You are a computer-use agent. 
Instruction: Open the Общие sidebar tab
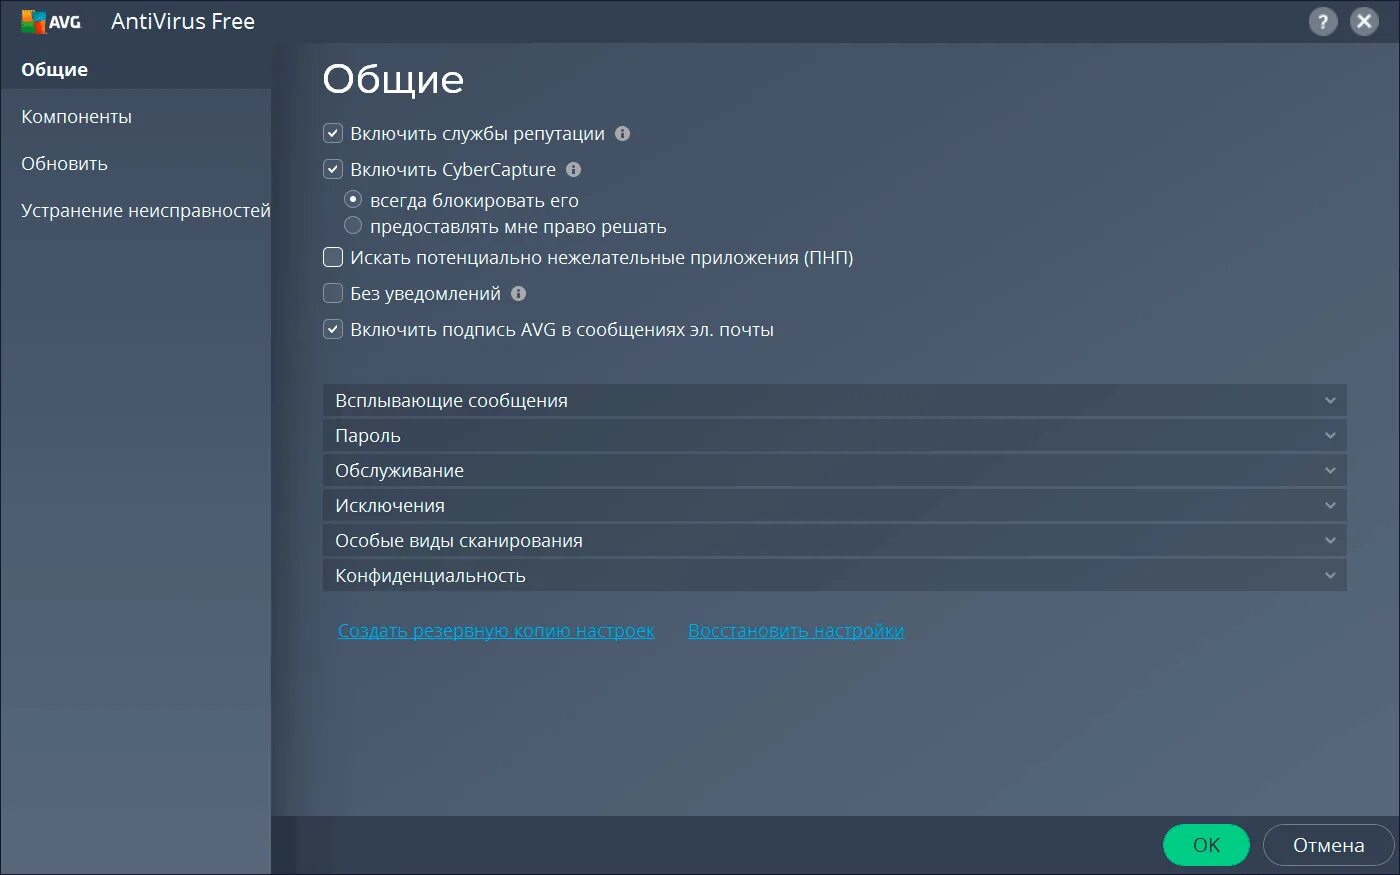click(135, 69)
